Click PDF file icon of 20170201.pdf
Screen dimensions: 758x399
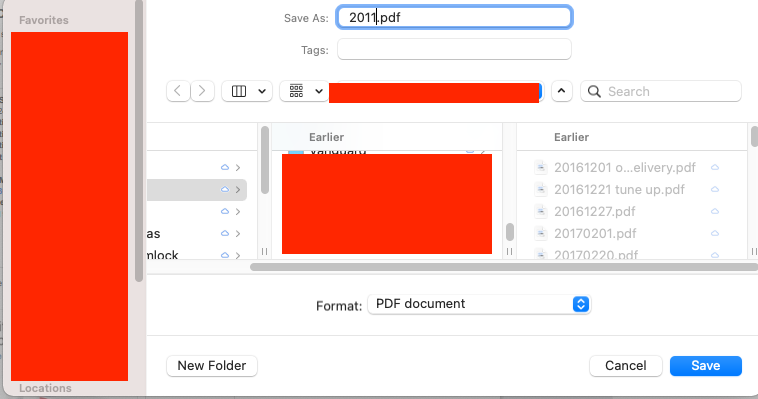click(541, 234)
